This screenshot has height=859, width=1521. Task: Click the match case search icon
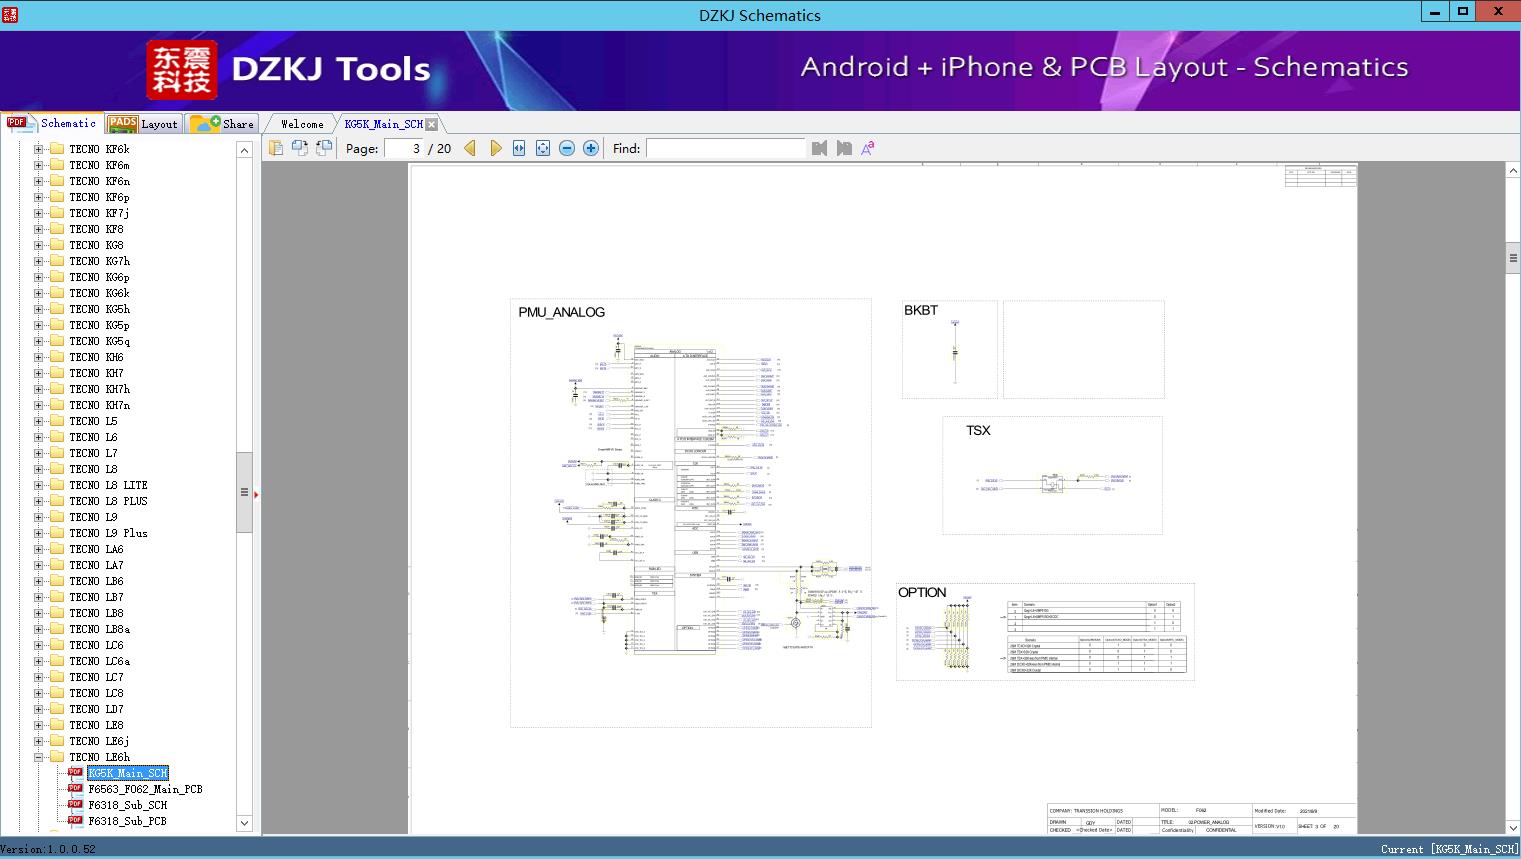click(x=868, y=148)
